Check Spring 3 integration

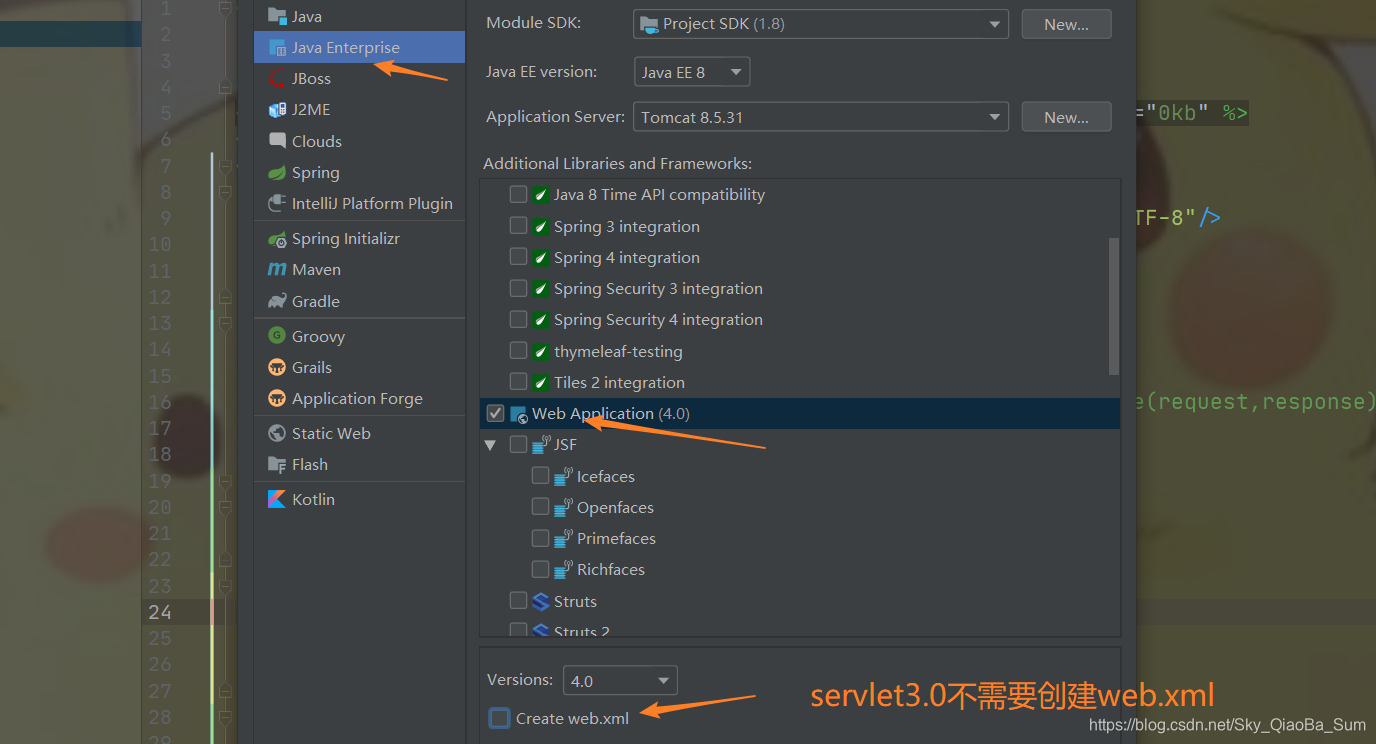tap(518, 225)
